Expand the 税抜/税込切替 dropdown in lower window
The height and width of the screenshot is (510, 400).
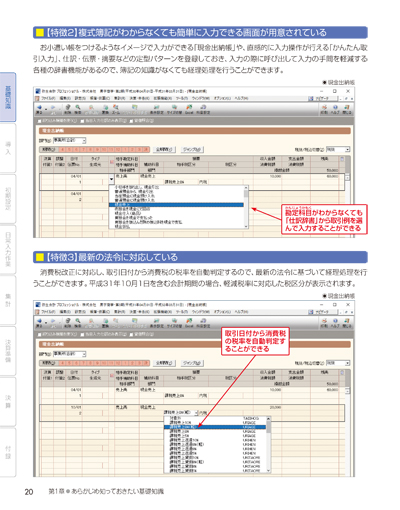(x=347, y=363)
